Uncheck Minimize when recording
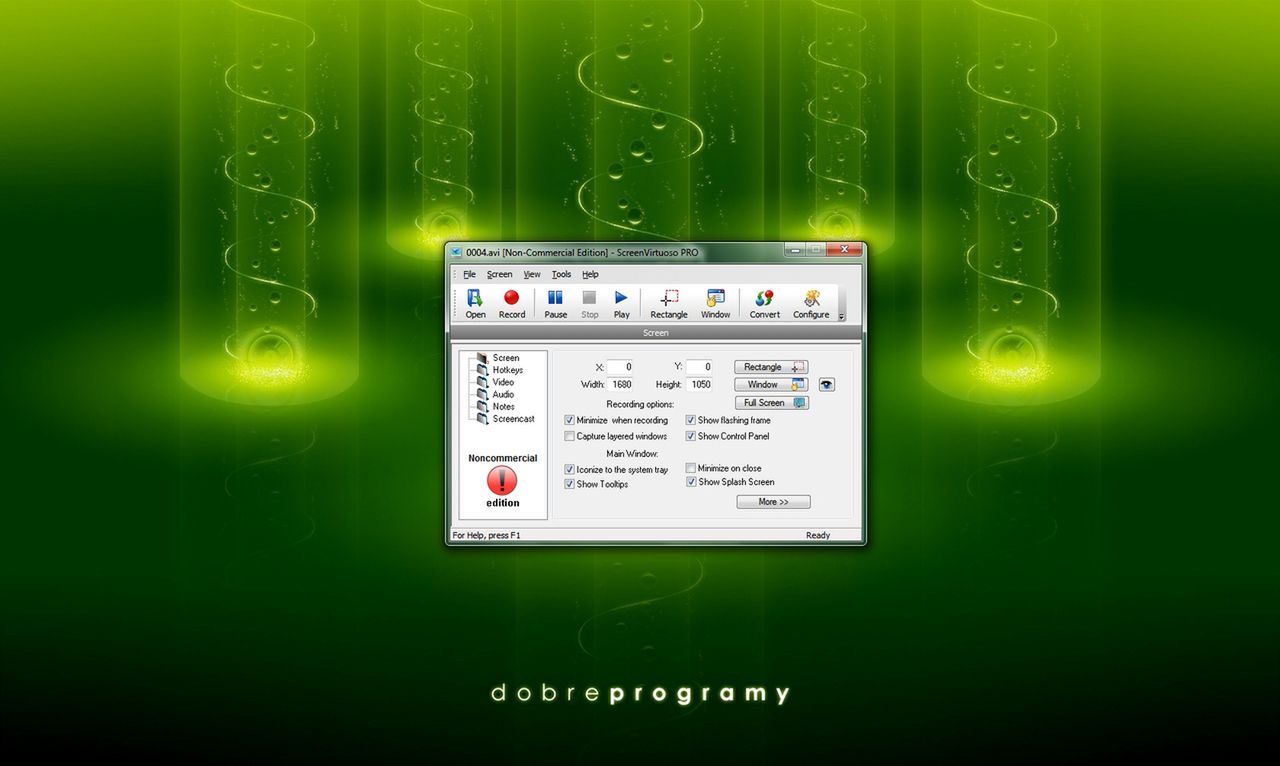The height and width of the screenshot is (766, 1280). 570,421
